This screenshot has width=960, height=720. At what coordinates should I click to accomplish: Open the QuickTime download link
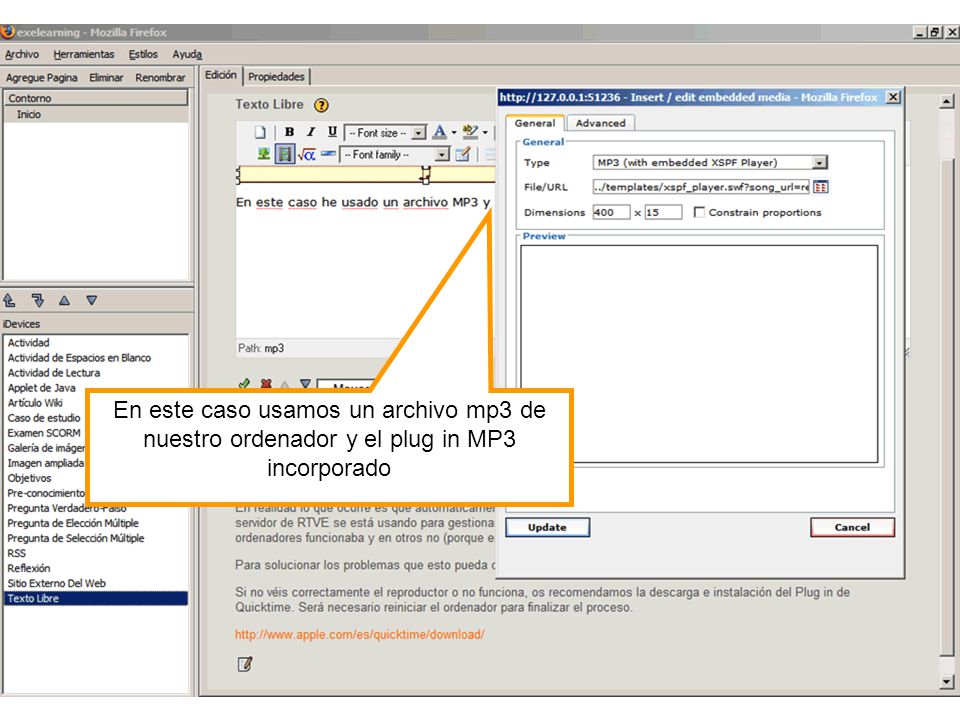click(360, 635)
